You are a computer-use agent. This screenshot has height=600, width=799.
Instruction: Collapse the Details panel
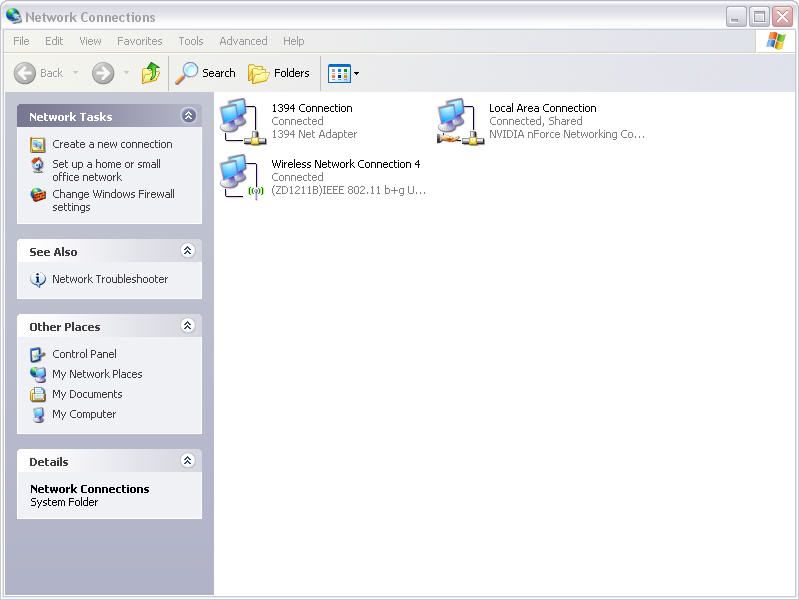pyautogui.click(x=188, y=461)
